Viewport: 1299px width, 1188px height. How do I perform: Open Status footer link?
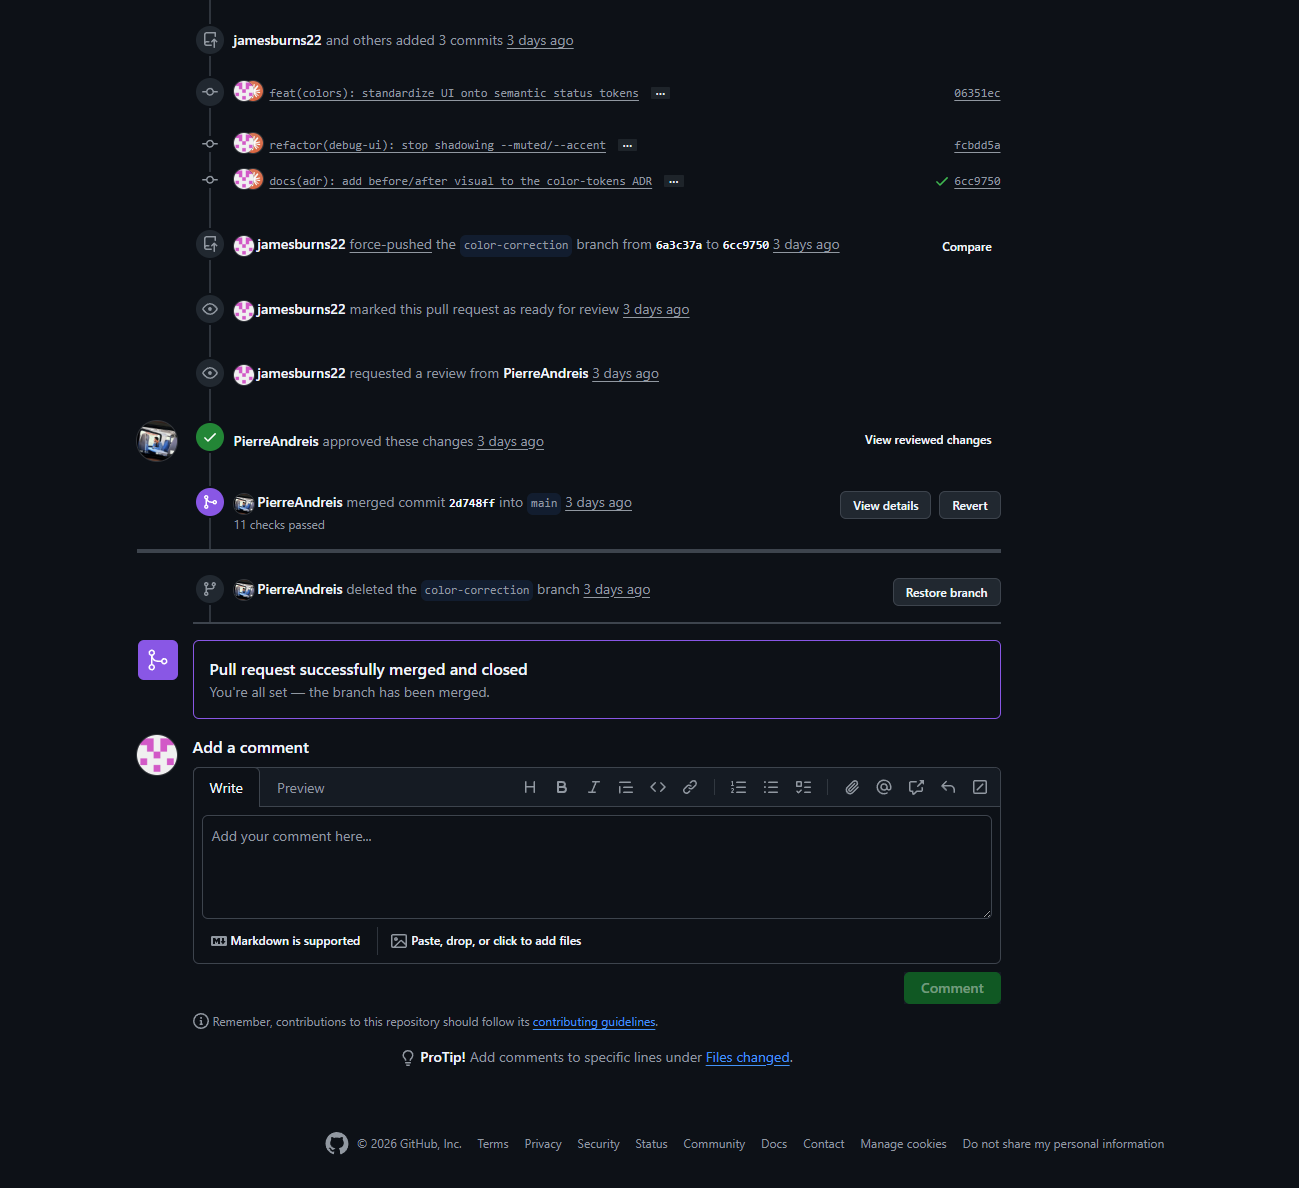pyautogui.click(x=651, y=1144)
